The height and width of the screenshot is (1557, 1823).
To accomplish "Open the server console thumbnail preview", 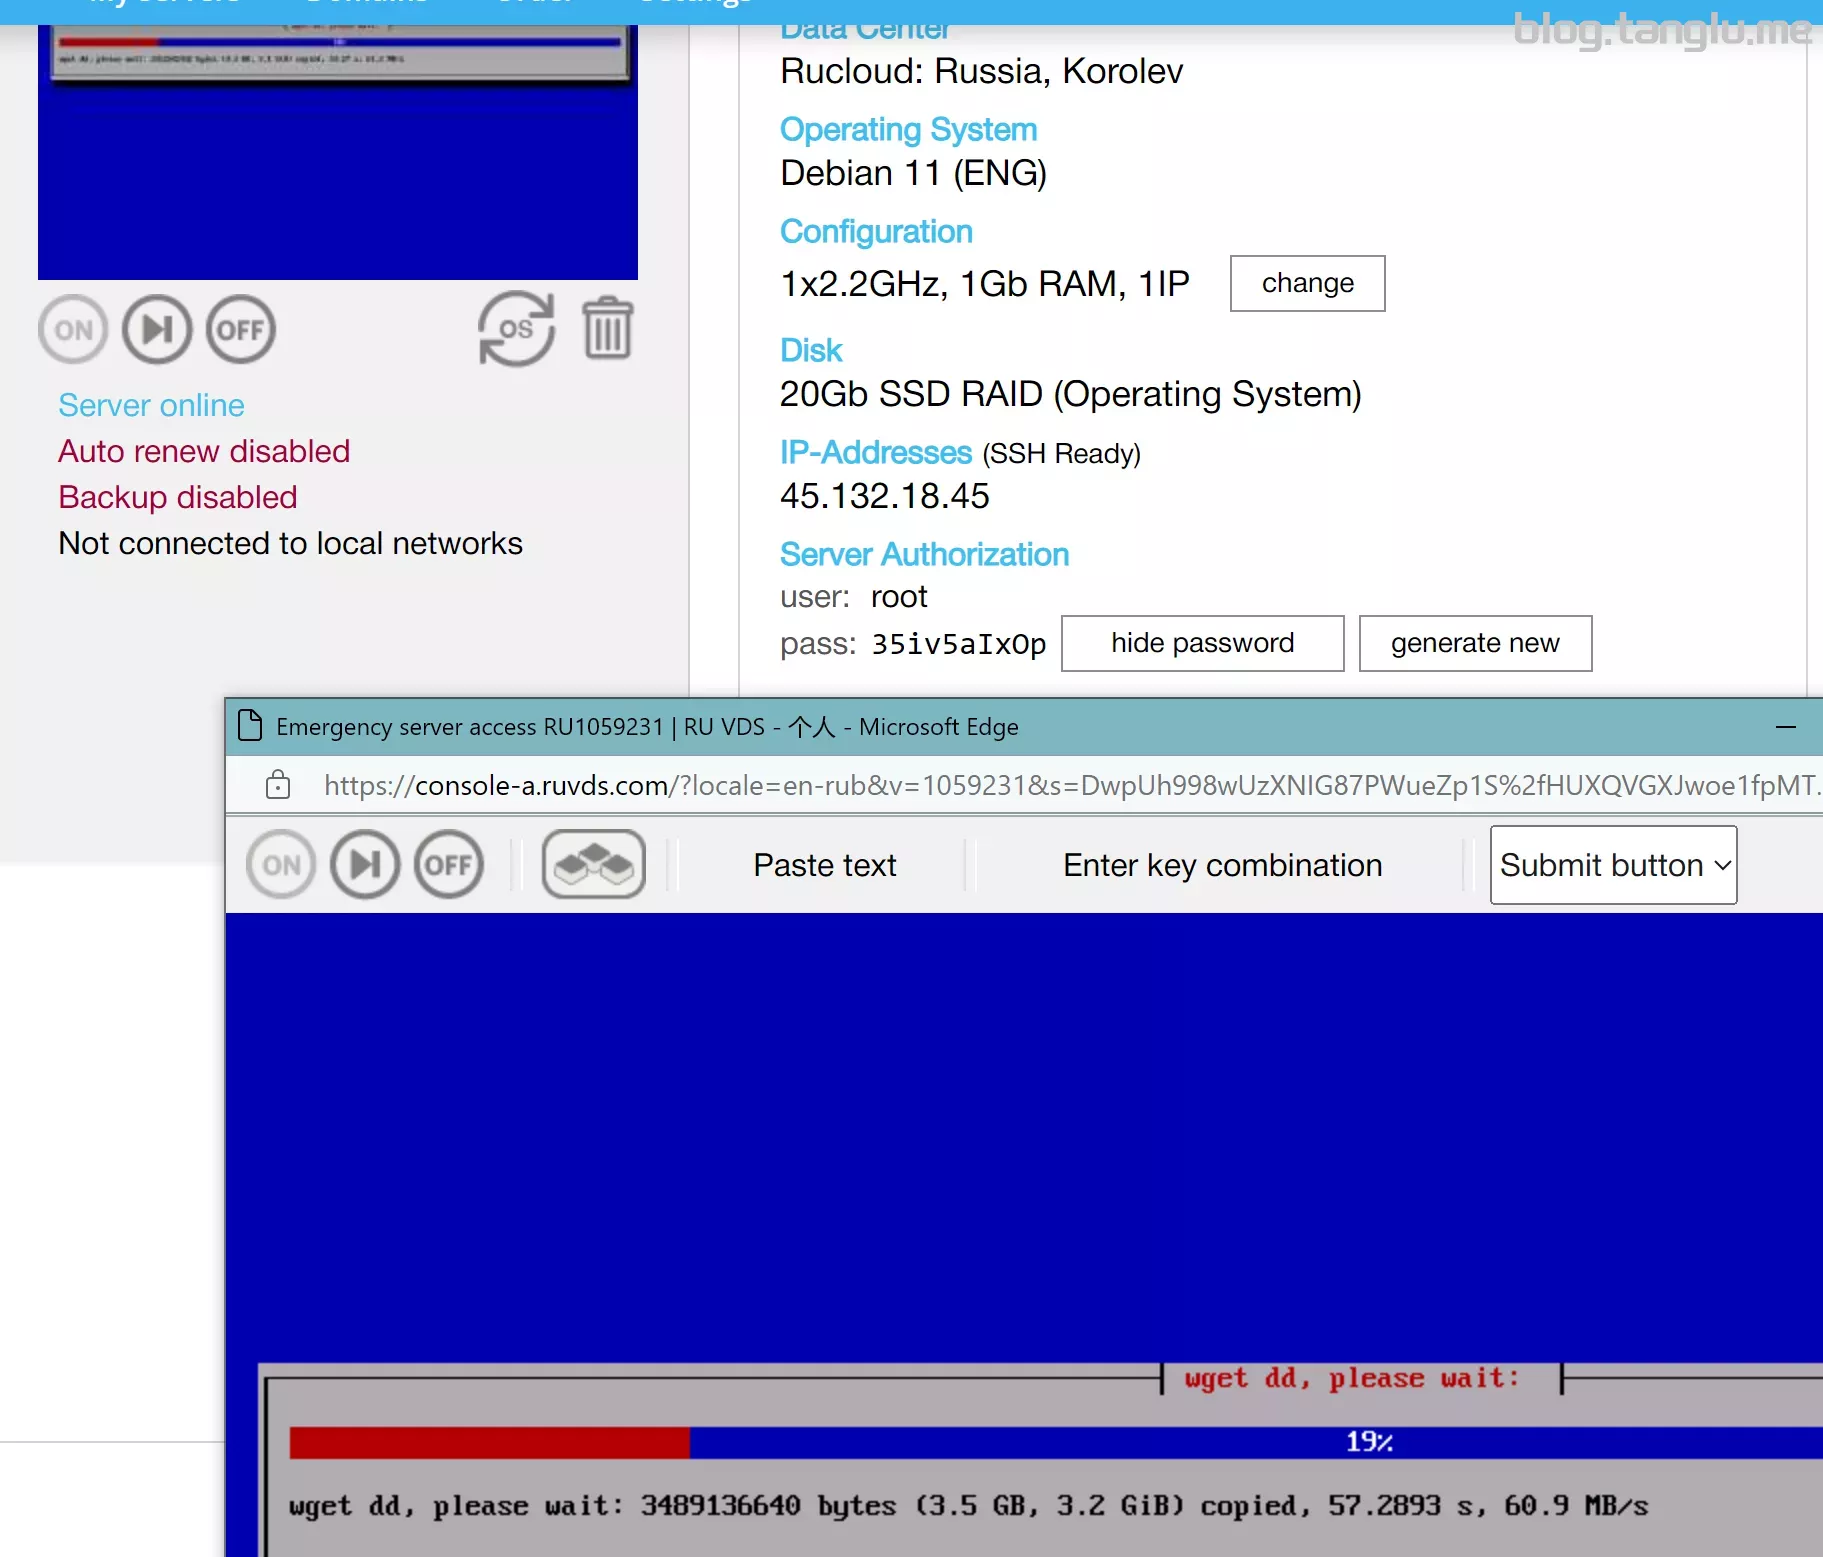I will (x=338, y=150).
